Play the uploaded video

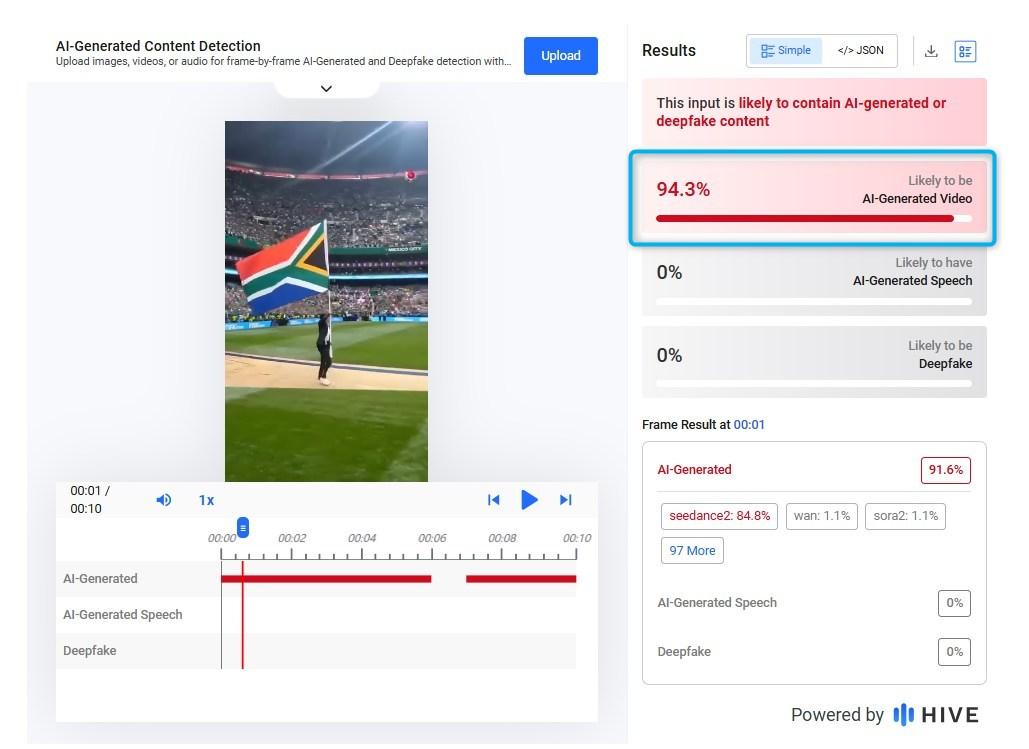pyautogui.click(x=529, y=500)
